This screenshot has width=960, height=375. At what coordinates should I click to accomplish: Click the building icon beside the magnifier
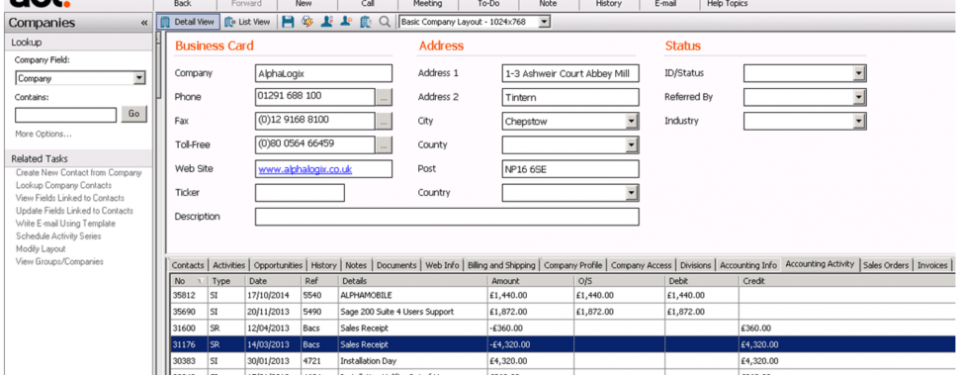(x=366, y=22)
